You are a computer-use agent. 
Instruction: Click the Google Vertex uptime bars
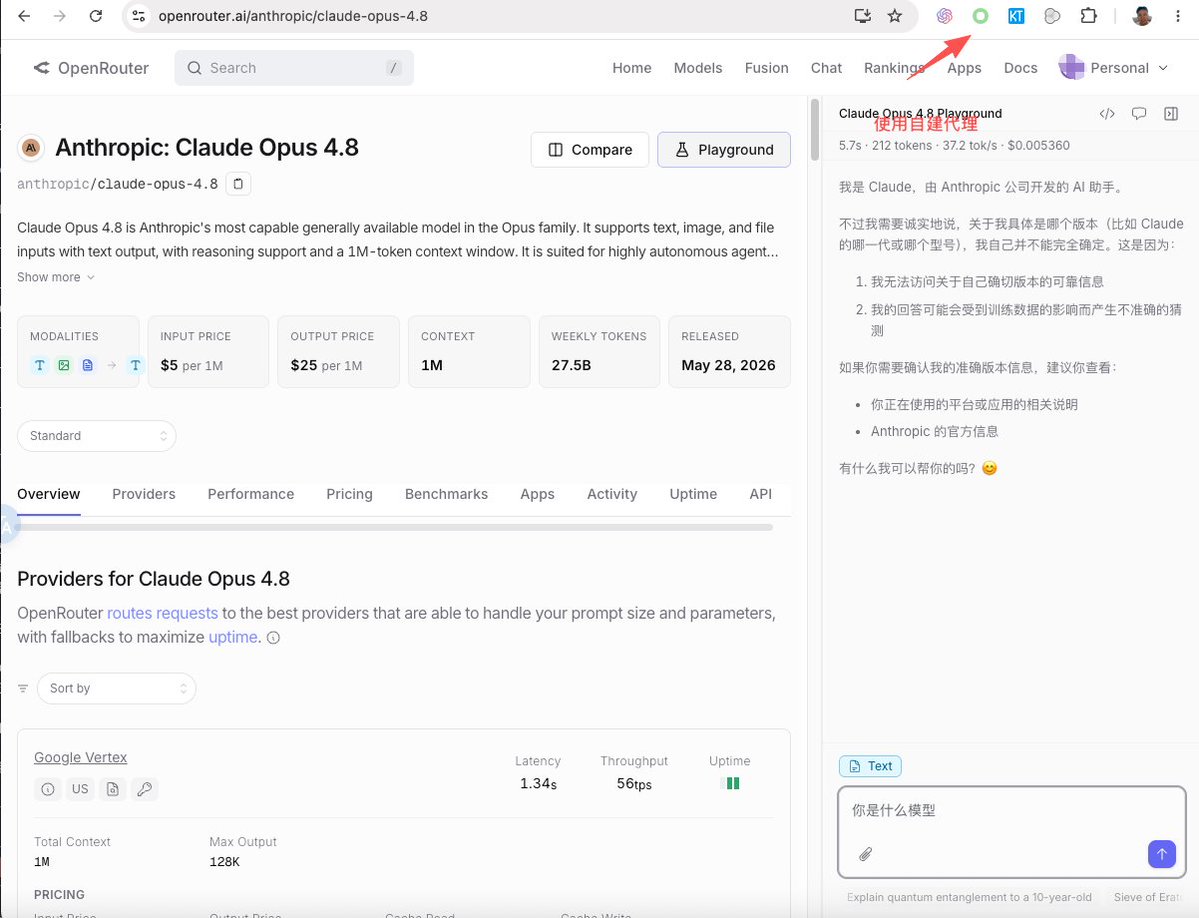730,783
